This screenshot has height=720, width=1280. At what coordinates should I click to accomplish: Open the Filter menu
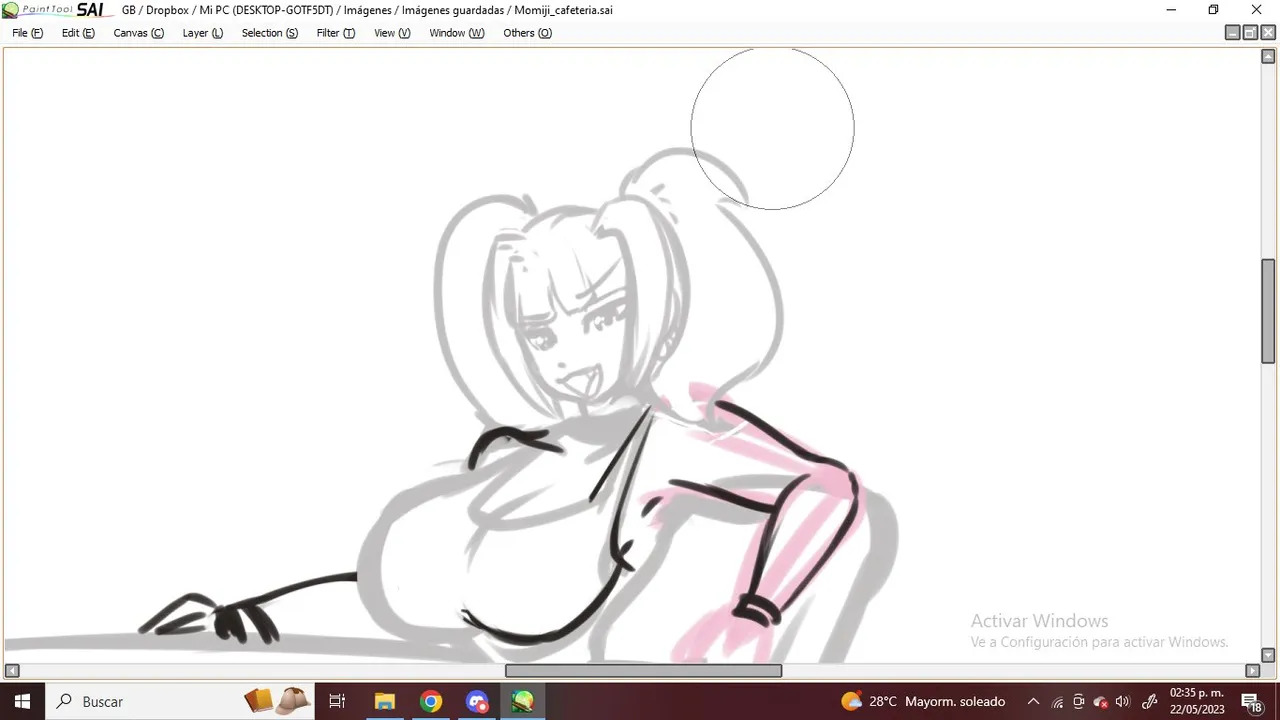pyautogui.click(x=335, y=33)
